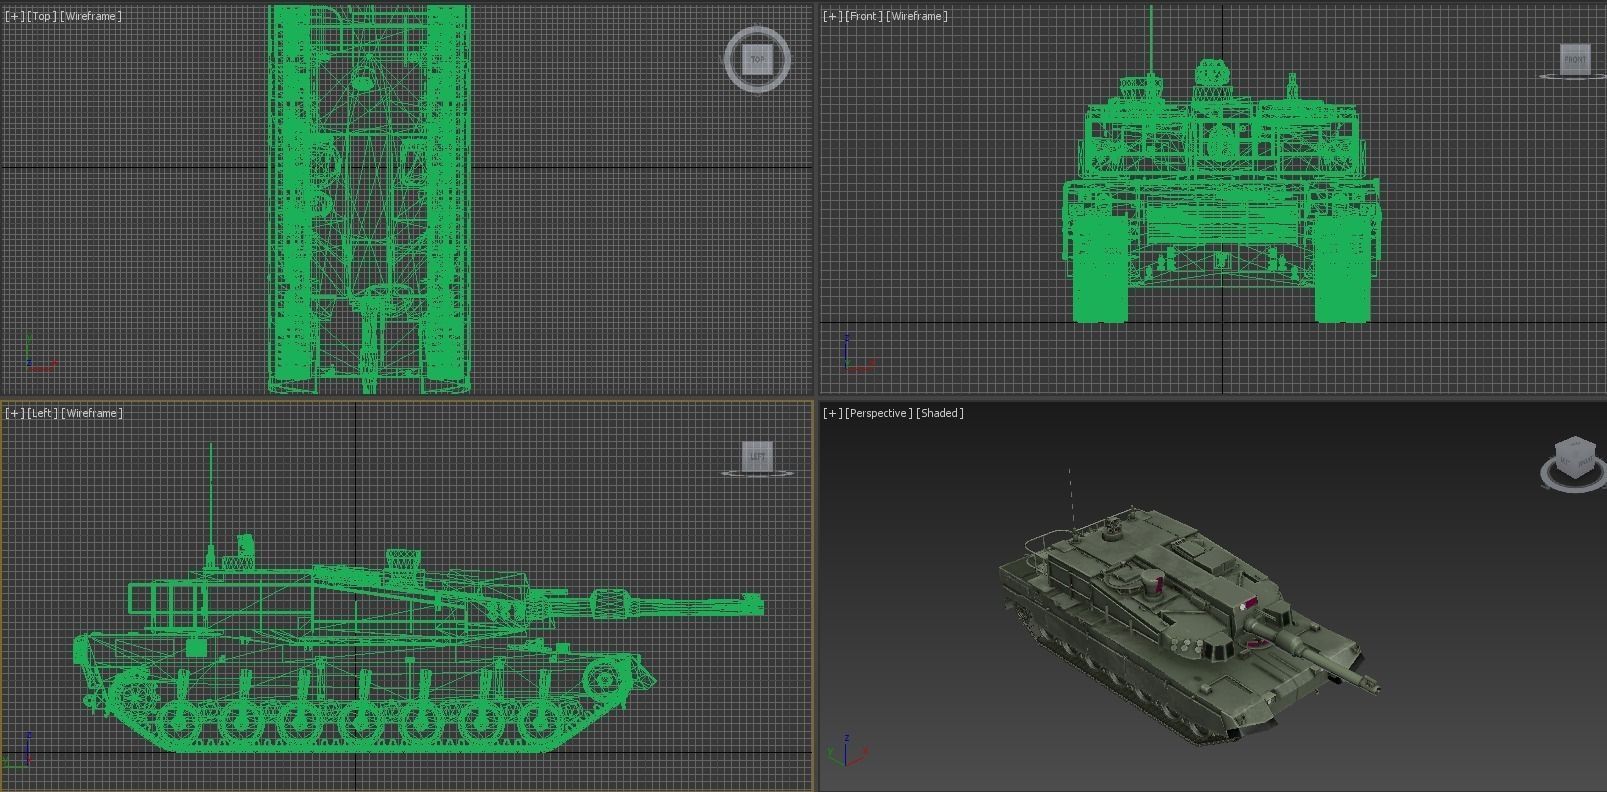
Task: Open the [+] menu in Left viewport
Action: pos(14,413)
